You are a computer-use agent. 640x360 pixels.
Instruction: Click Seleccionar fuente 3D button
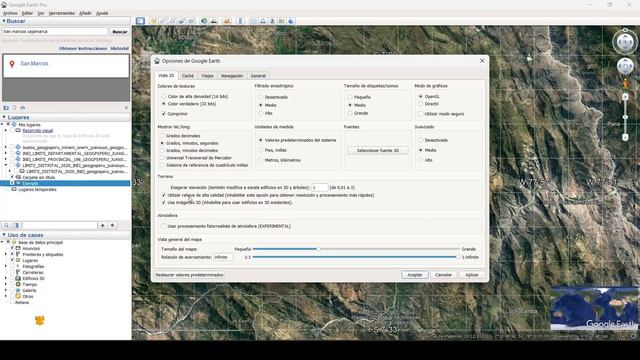pos(378,151)
